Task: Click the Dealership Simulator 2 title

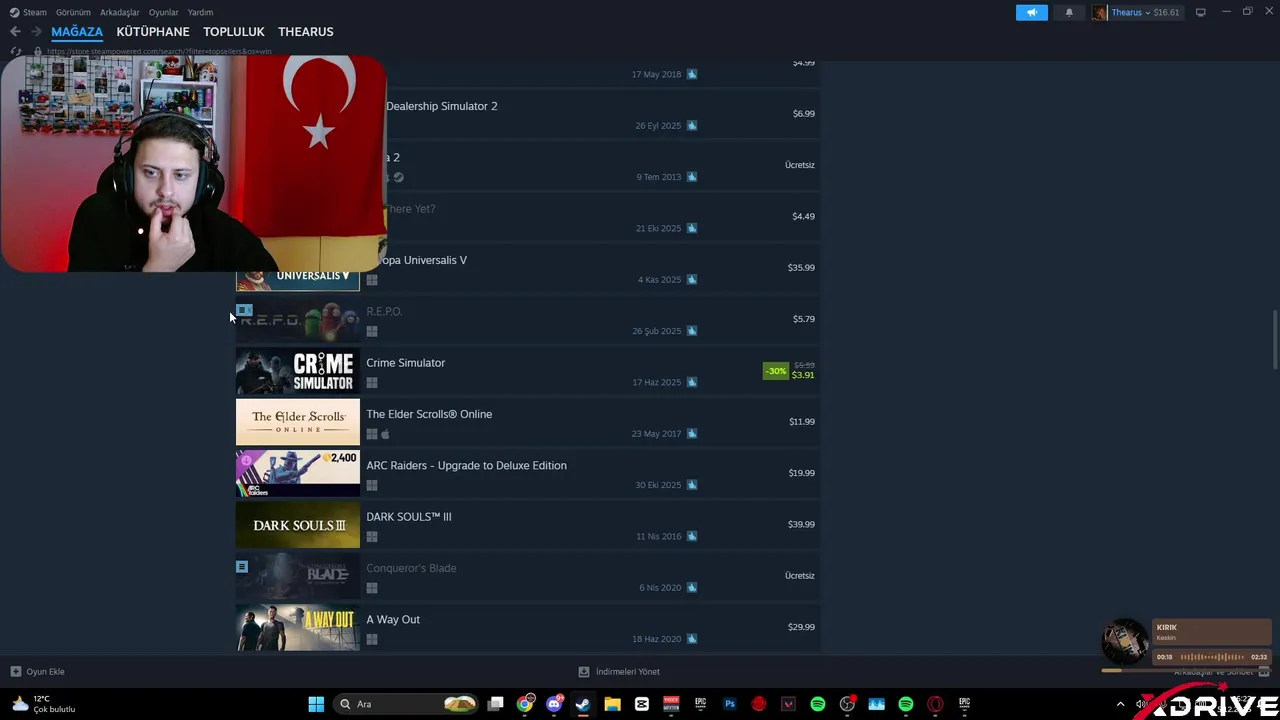Action: click(x=442, y=106)
